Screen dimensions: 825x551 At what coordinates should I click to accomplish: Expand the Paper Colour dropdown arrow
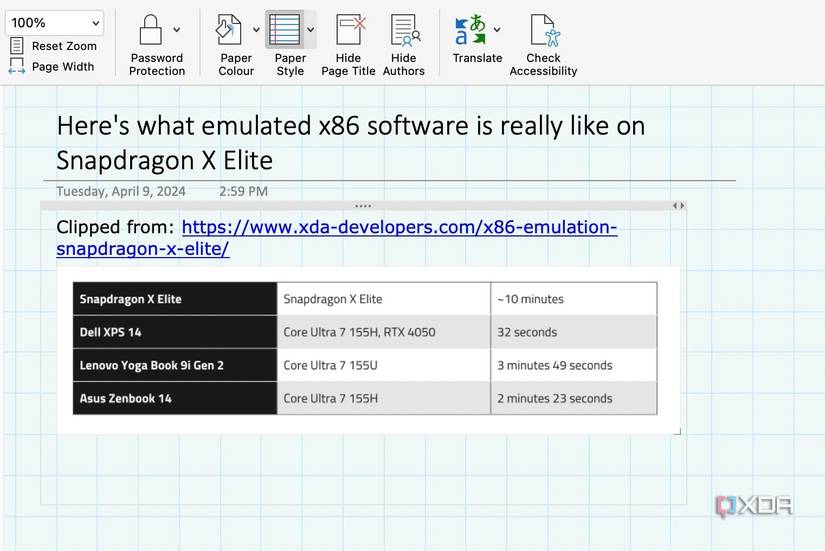[256, 29]
